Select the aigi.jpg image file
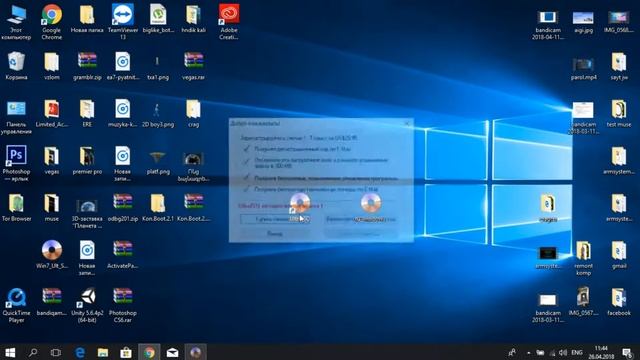Screen dimensions: 640x360 (583, 22)
